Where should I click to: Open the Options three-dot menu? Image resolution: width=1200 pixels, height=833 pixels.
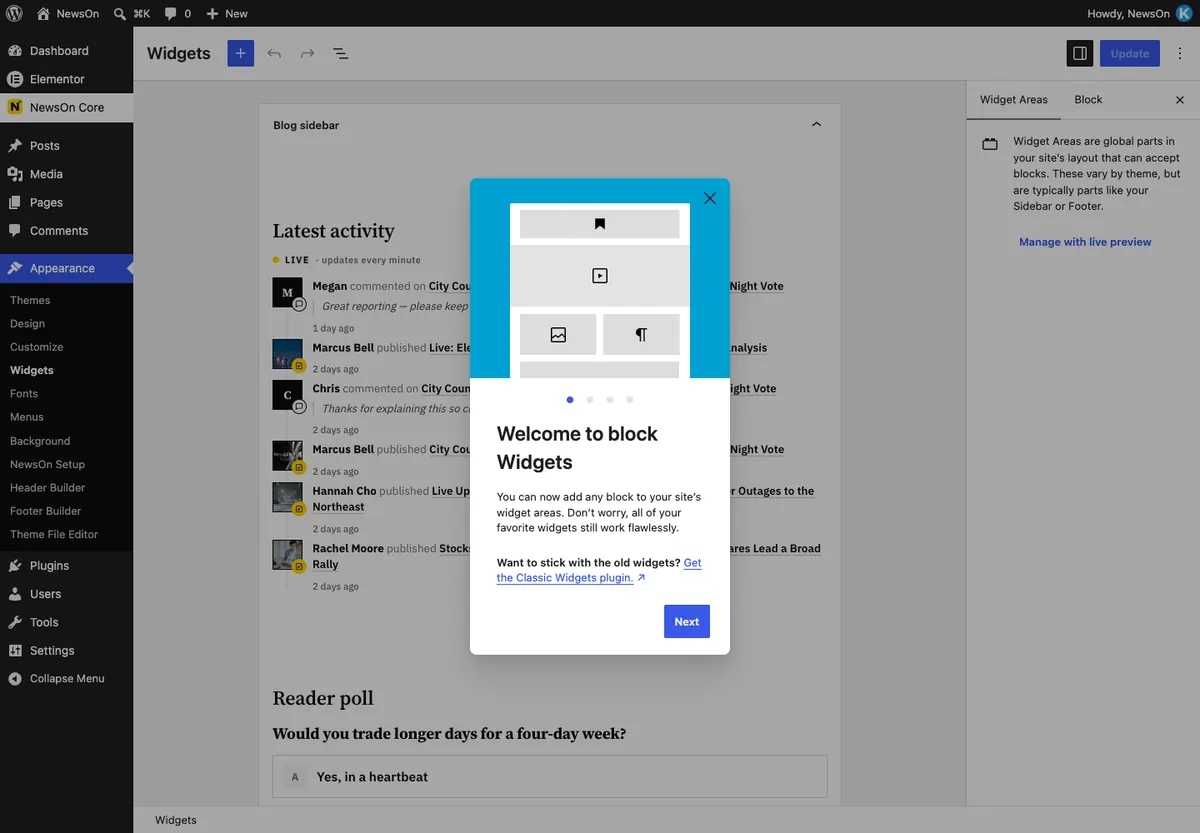(1180, 53)
